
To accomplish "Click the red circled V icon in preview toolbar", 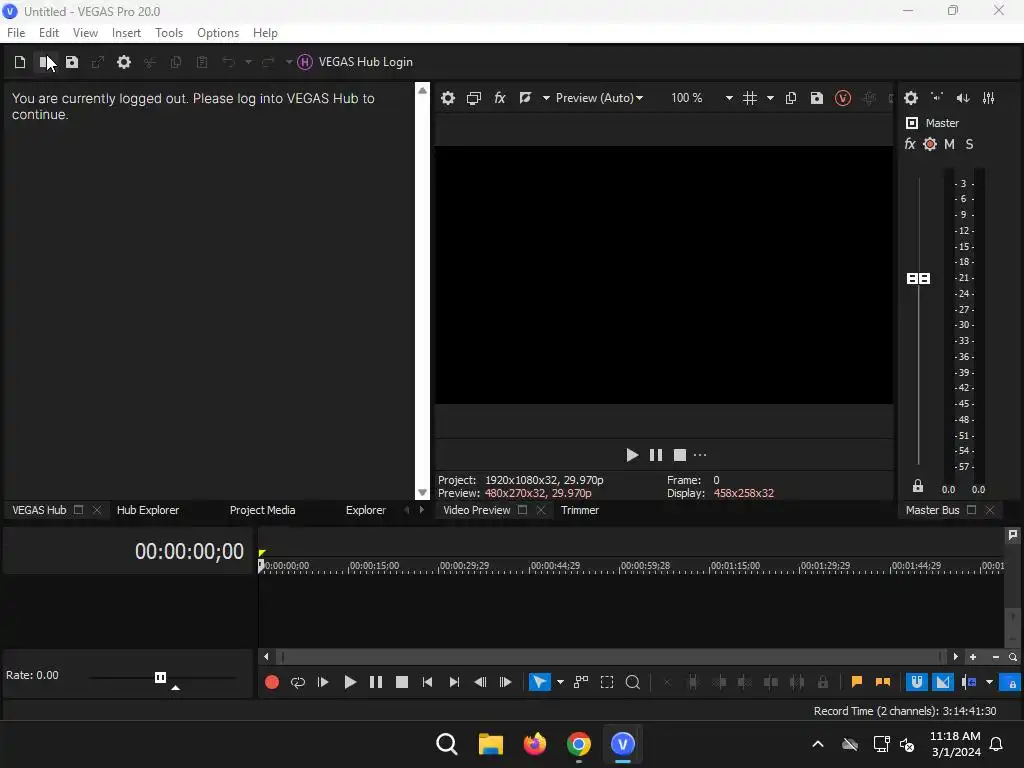I will click(x=843, y=98).
